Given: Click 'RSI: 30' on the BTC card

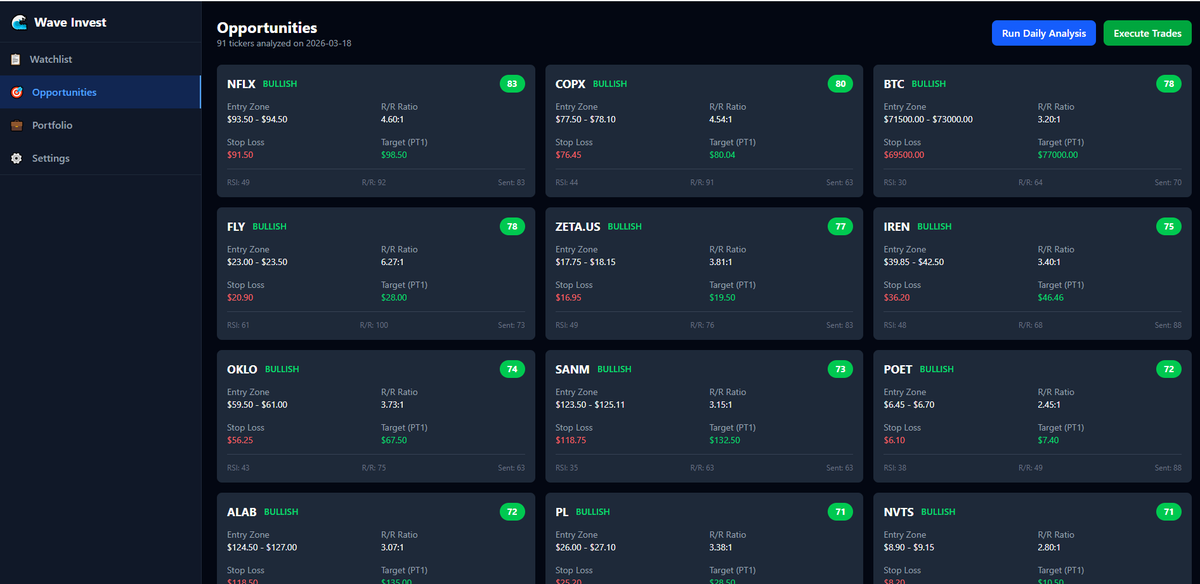Looking at the screenshot, I should pos(895,183).
